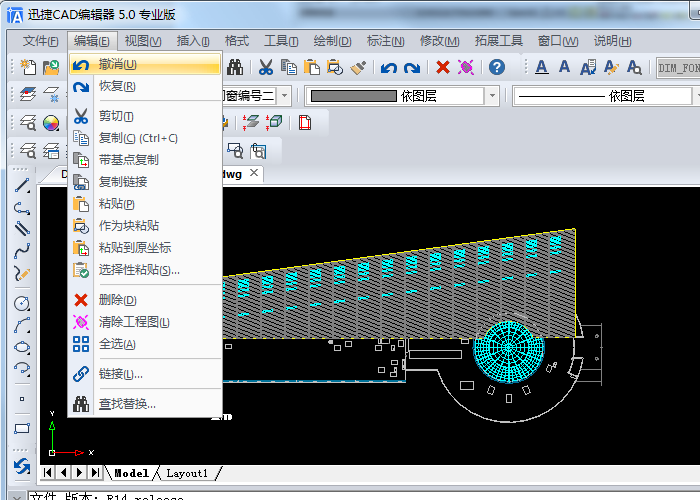The width and height of the screenshot is (700, 500).
Task: Open the Format (格式) menu
Action: (x=237, y=41)
